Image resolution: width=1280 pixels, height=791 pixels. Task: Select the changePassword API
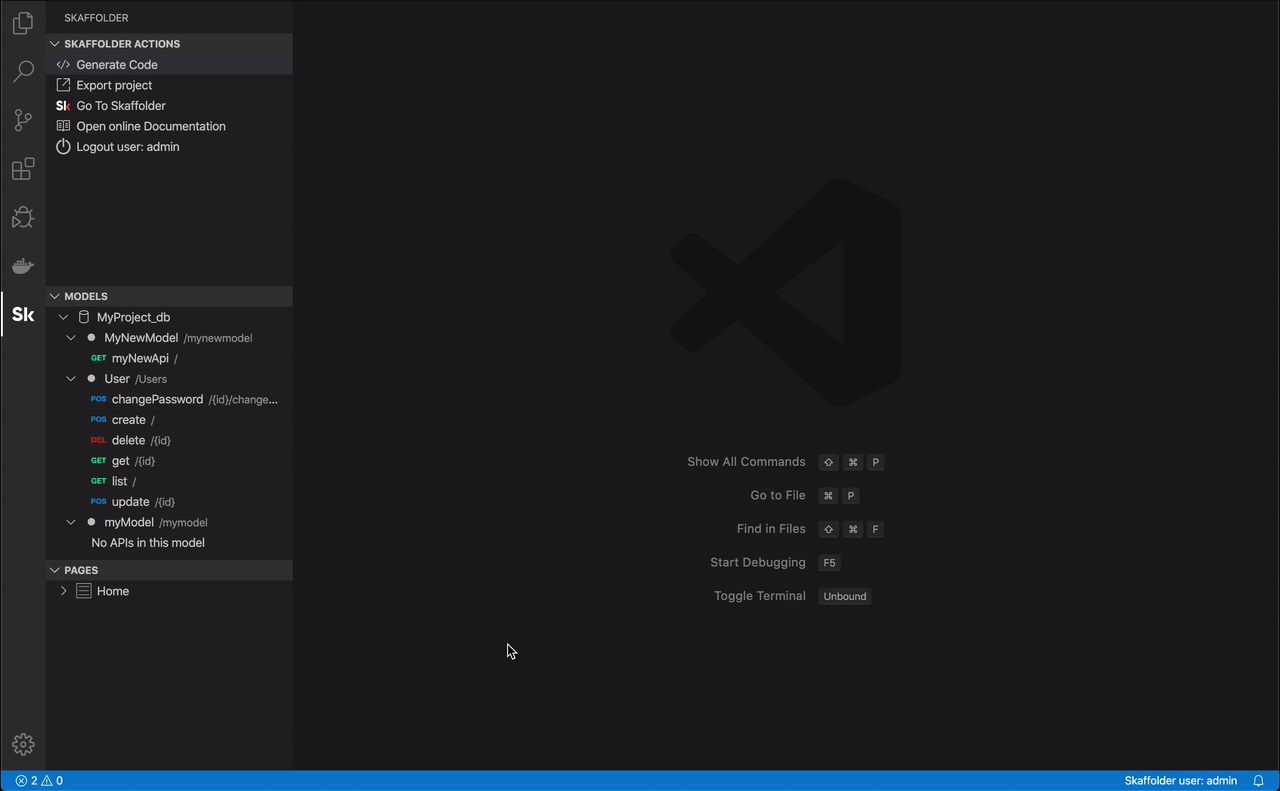pos(169,399)
